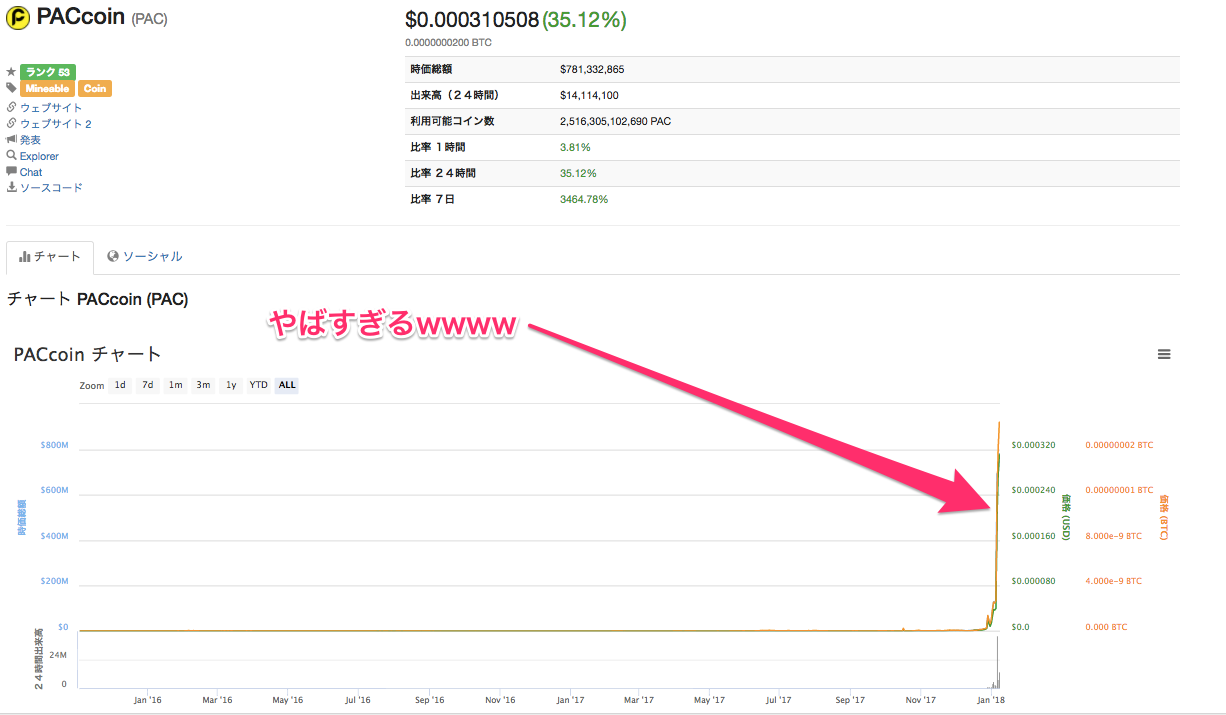Click the link icon beside ウェブサイト 2
The image size is (1226, 715).
coord(11,123)
